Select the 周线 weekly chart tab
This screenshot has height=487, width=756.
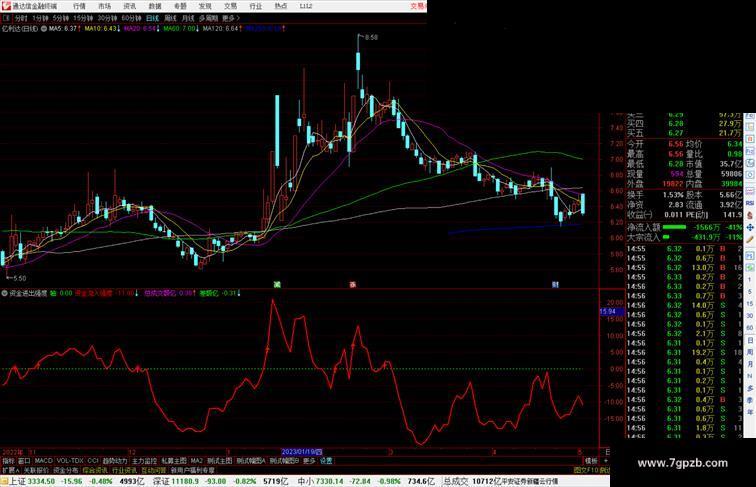[170, 18]
